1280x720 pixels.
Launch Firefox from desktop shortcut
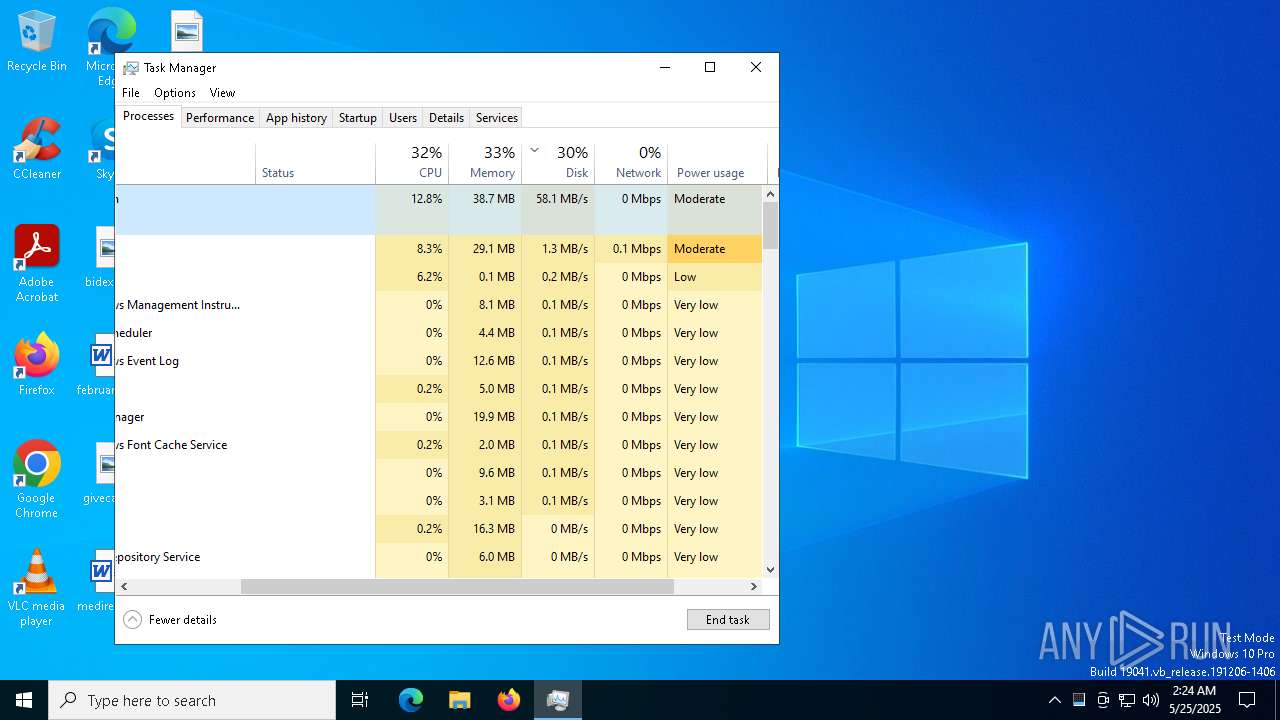(37, 366)
